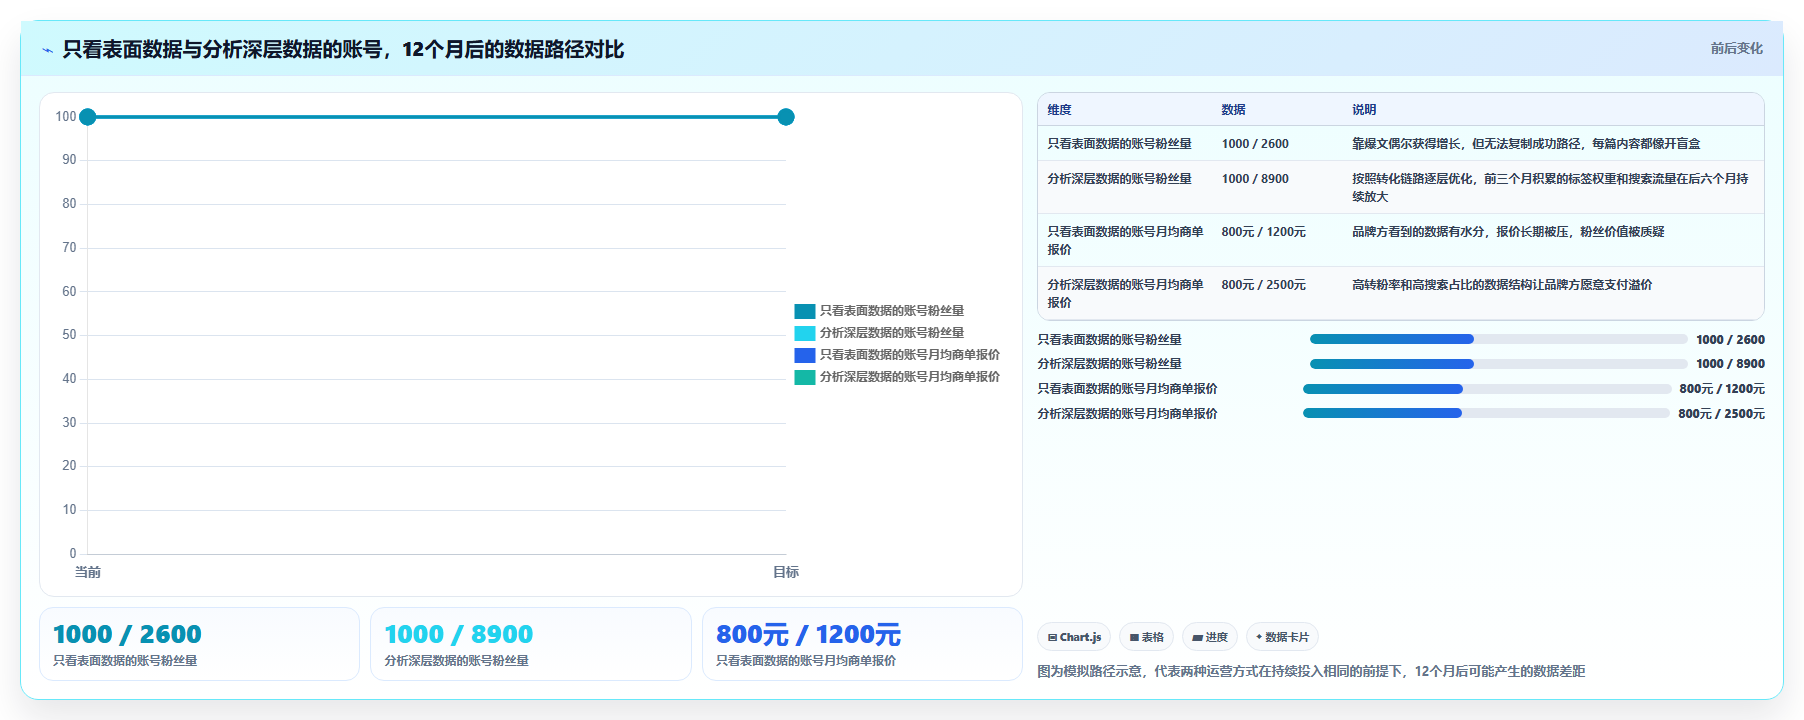The width and height of the screenshot is (1804, 720).
Task: Click progress bar for 分析深层数据的账号月均商单报价
Action: point(1486,413)
